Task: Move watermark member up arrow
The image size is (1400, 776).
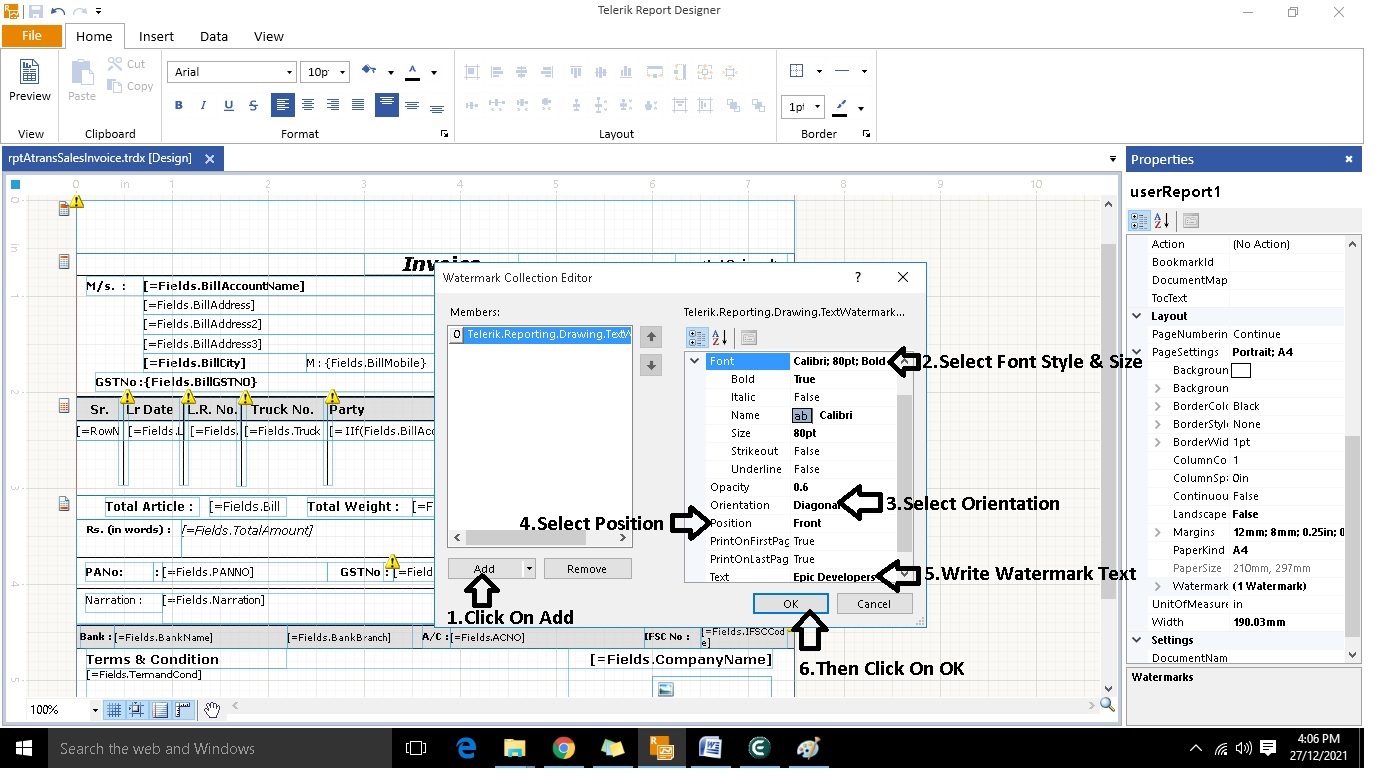Action: click(x=650, y=337)
